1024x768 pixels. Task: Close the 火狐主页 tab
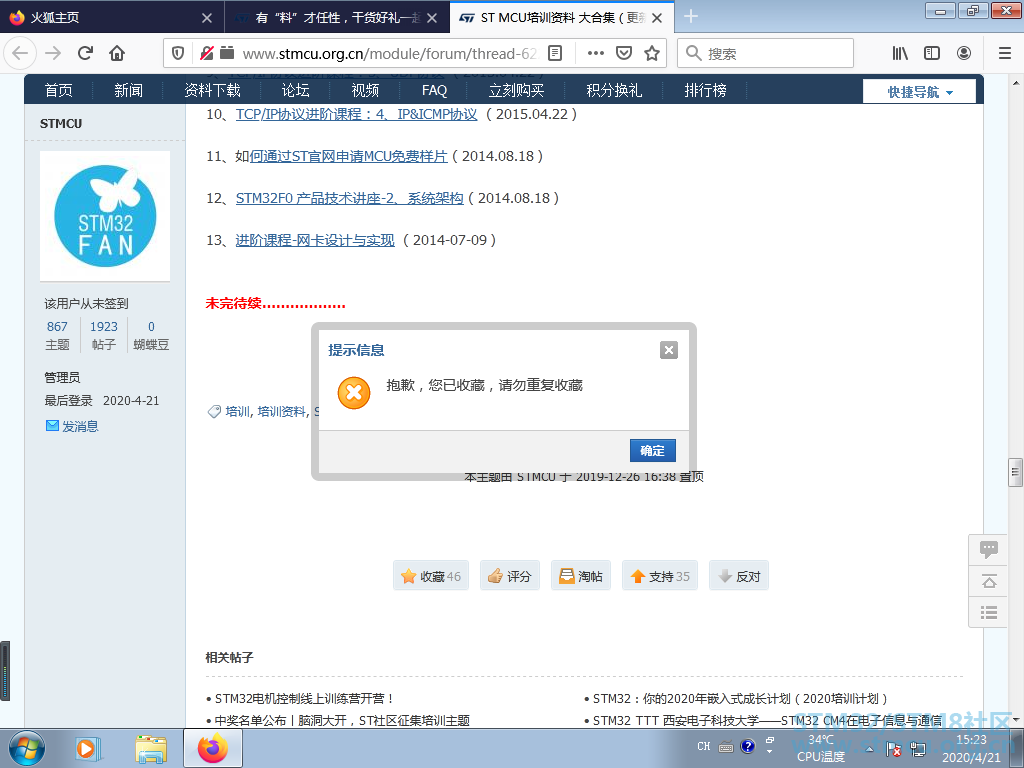207,18
